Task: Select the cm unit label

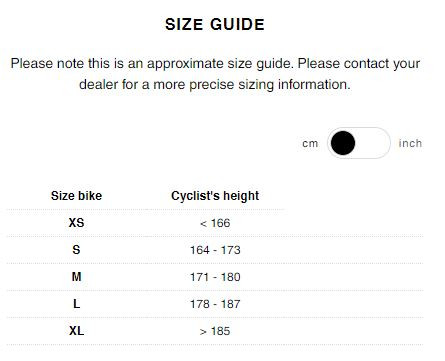Action: pyautogui.click(x=310, y=144)
